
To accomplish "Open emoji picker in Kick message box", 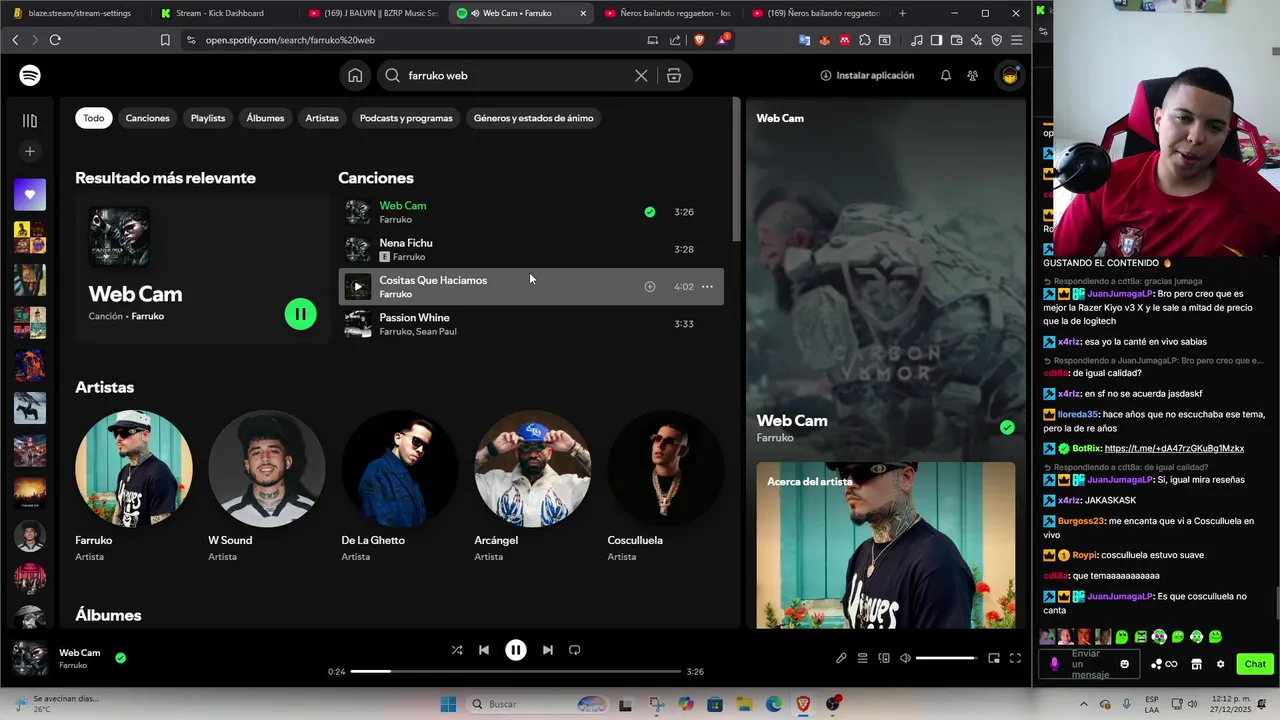I will 1125,664.
